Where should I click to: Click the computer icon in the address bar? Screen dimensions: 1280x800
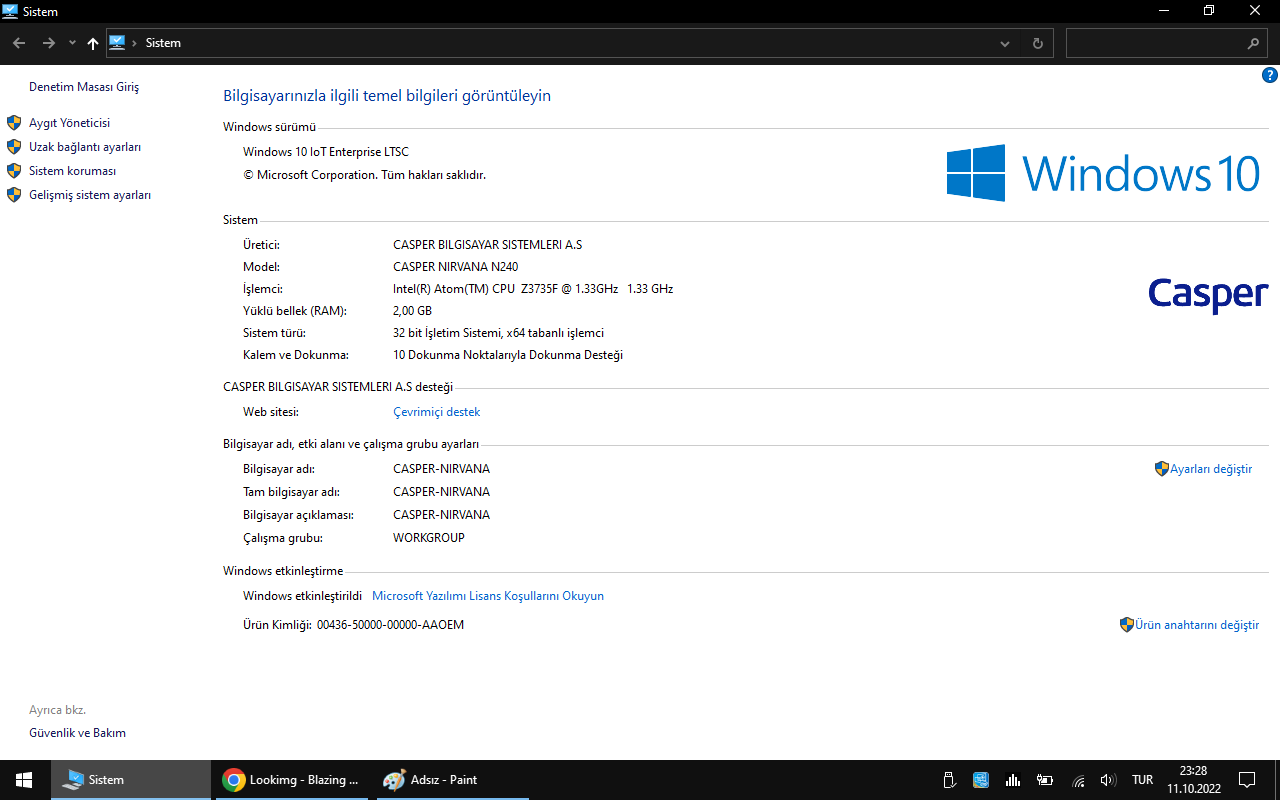tap(117, 43)
